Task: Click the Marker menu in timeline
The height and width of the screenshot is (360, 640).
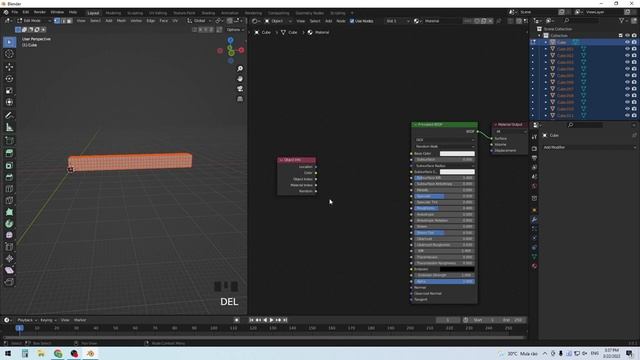Action: [80, 320]
